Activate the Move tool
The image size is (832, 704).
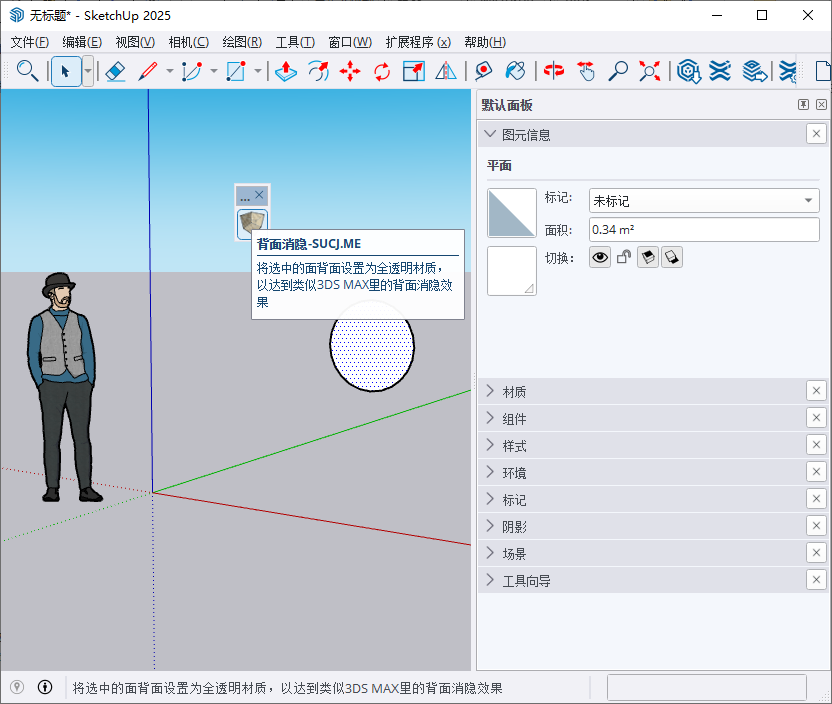352,71
